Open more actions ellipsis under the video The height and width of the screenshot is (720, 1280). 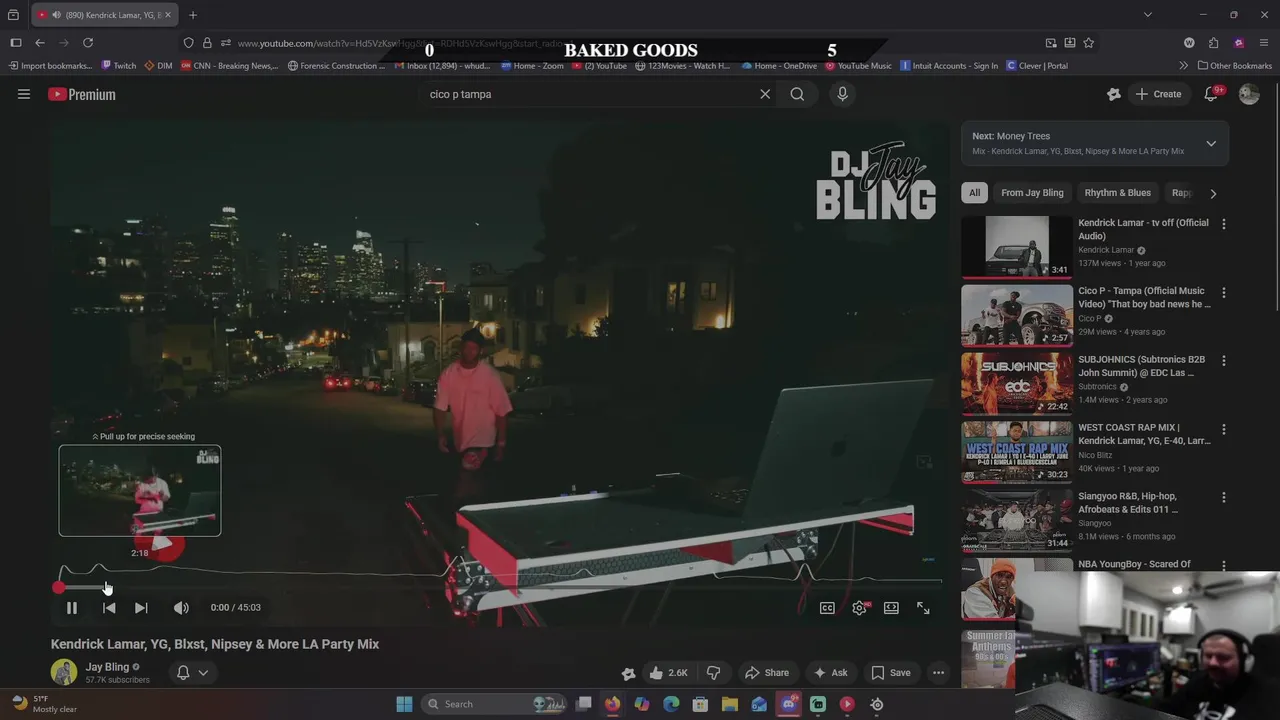[x=938, y=673]
